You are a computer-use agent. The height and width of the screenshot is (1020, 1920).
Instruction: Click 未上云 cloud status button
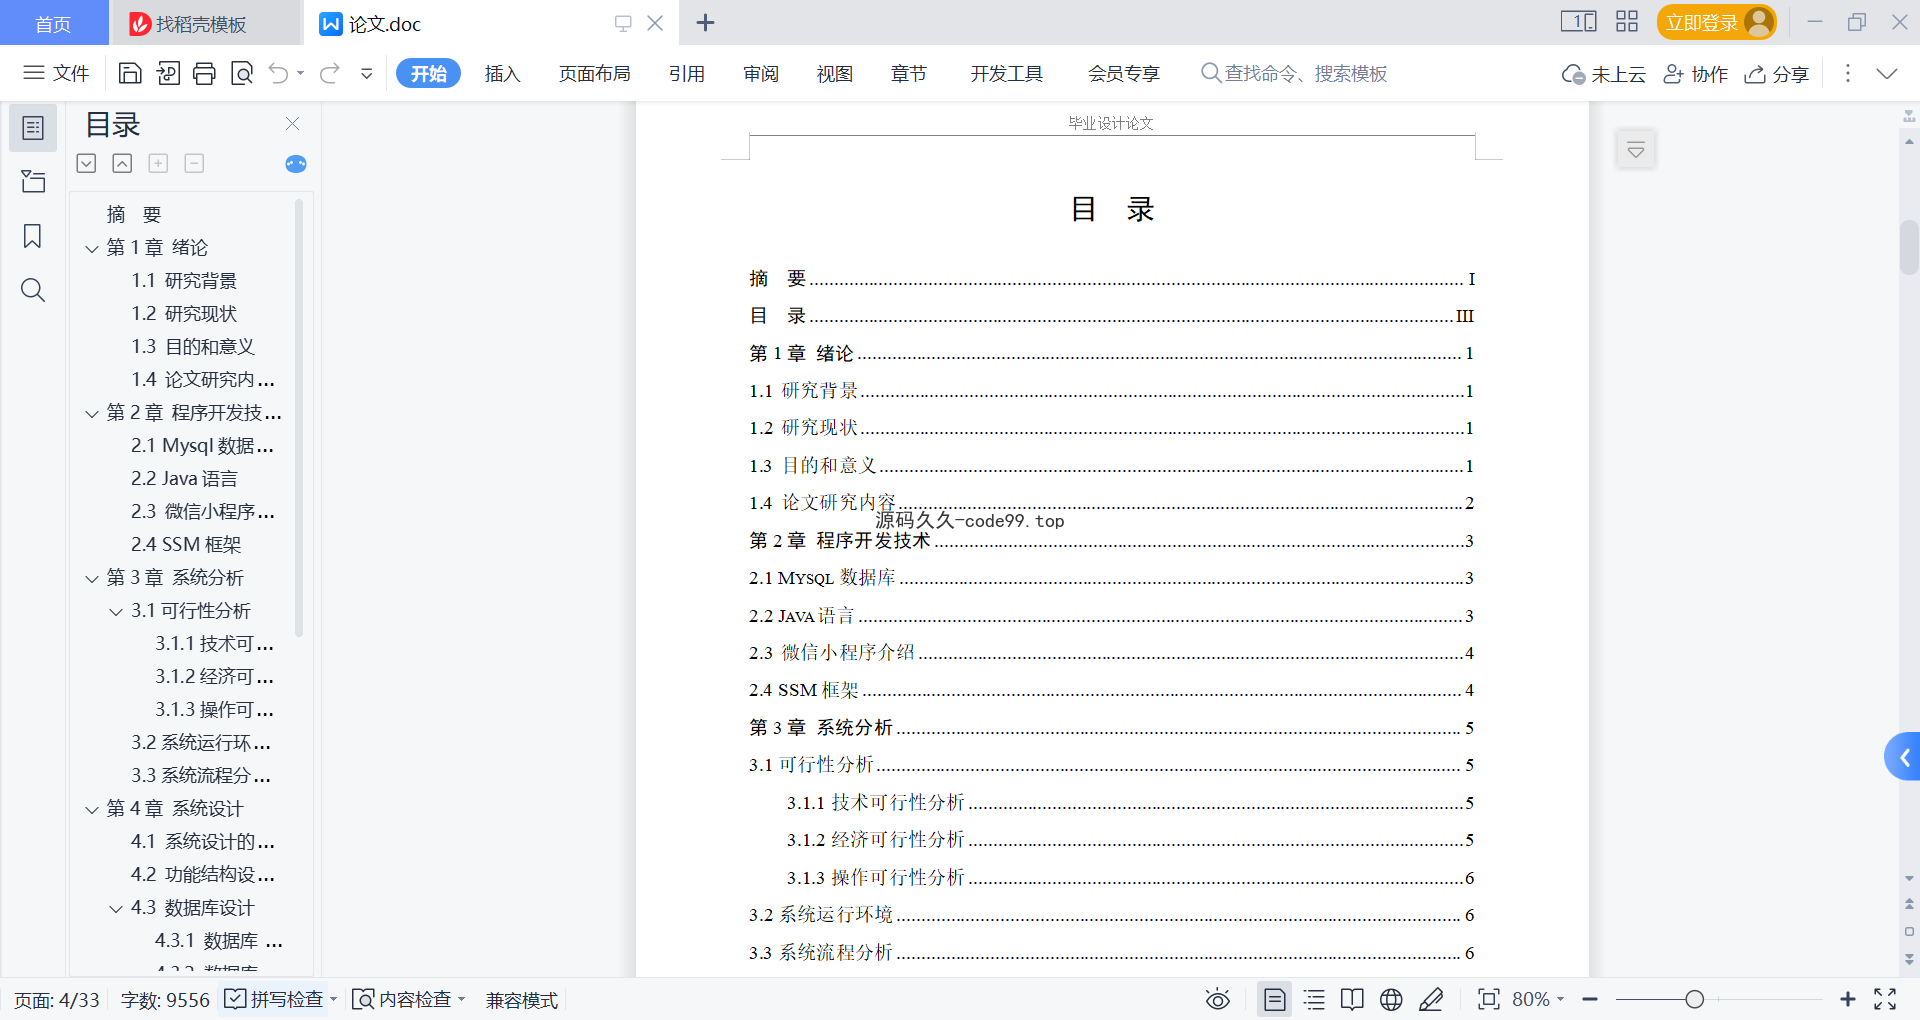click(1604, 74)
